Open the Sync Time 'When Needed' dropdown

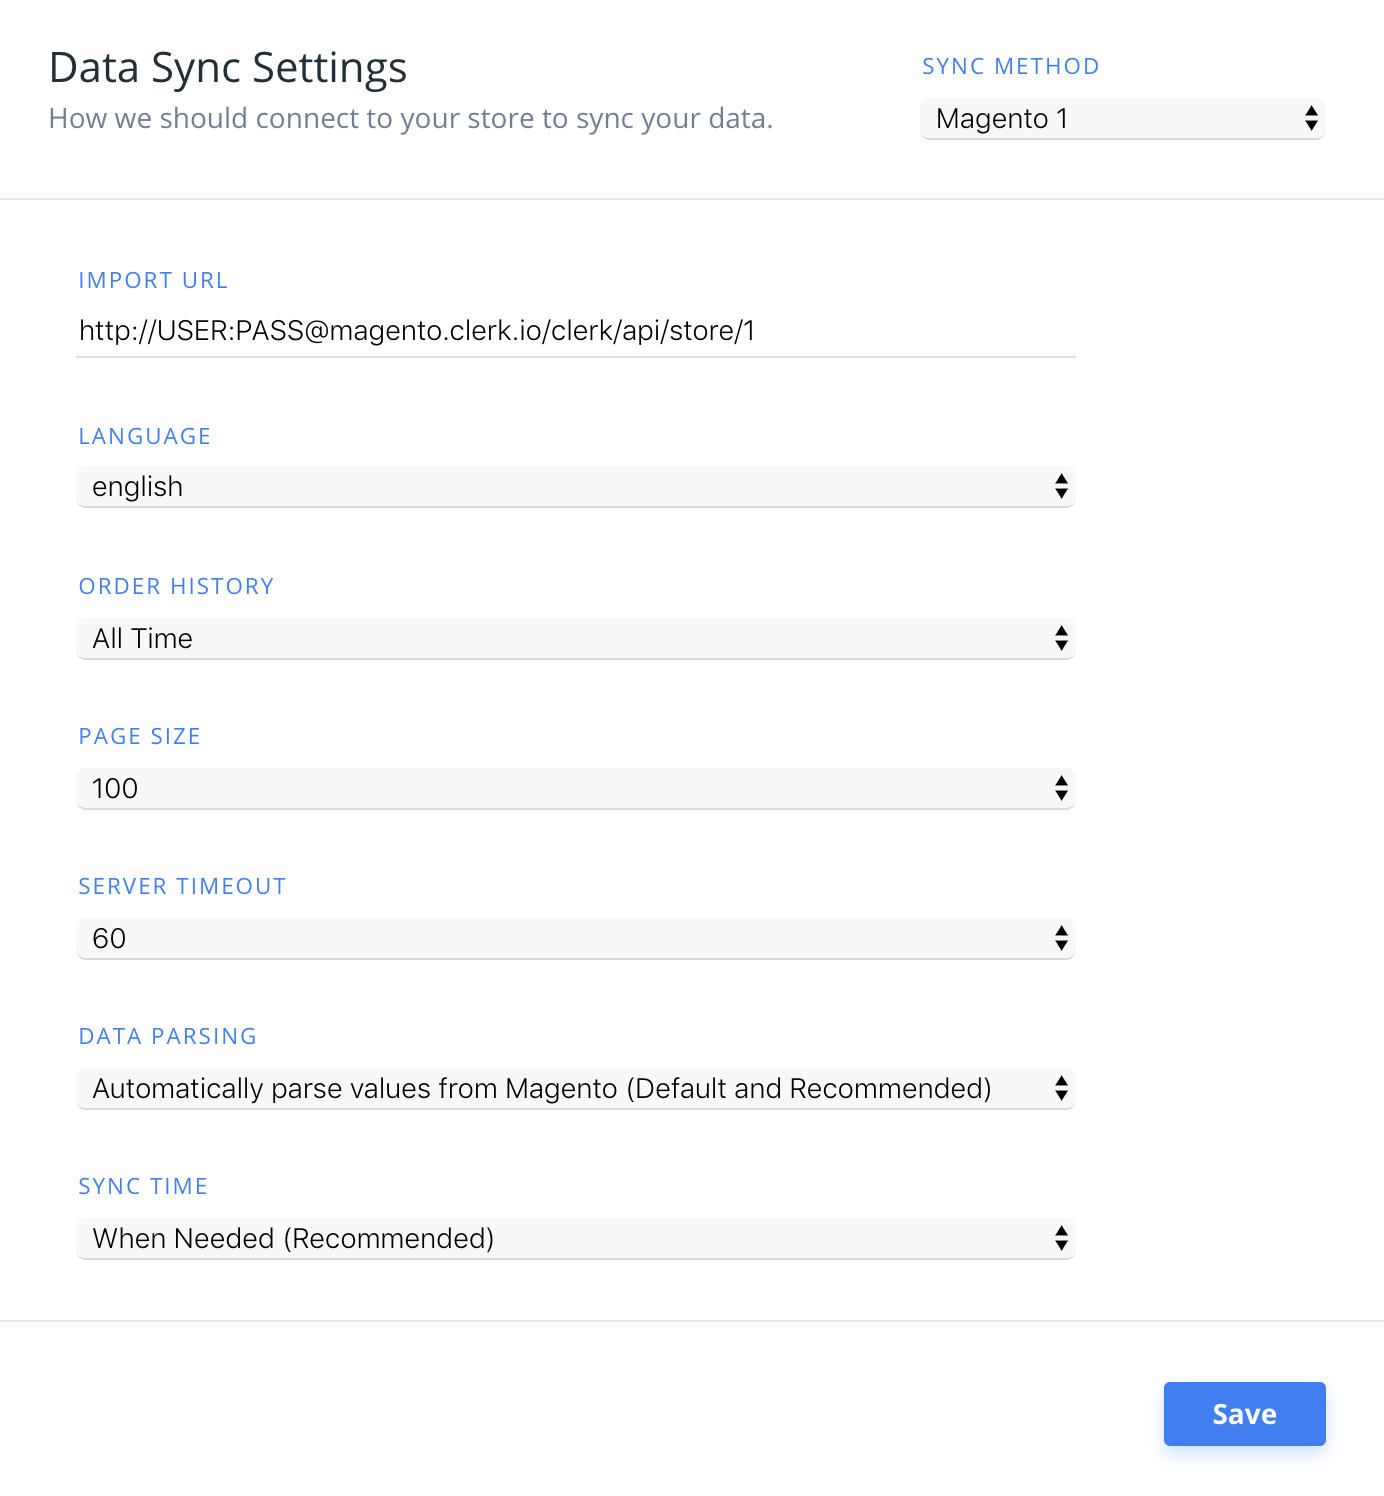tap(560, 1239)
